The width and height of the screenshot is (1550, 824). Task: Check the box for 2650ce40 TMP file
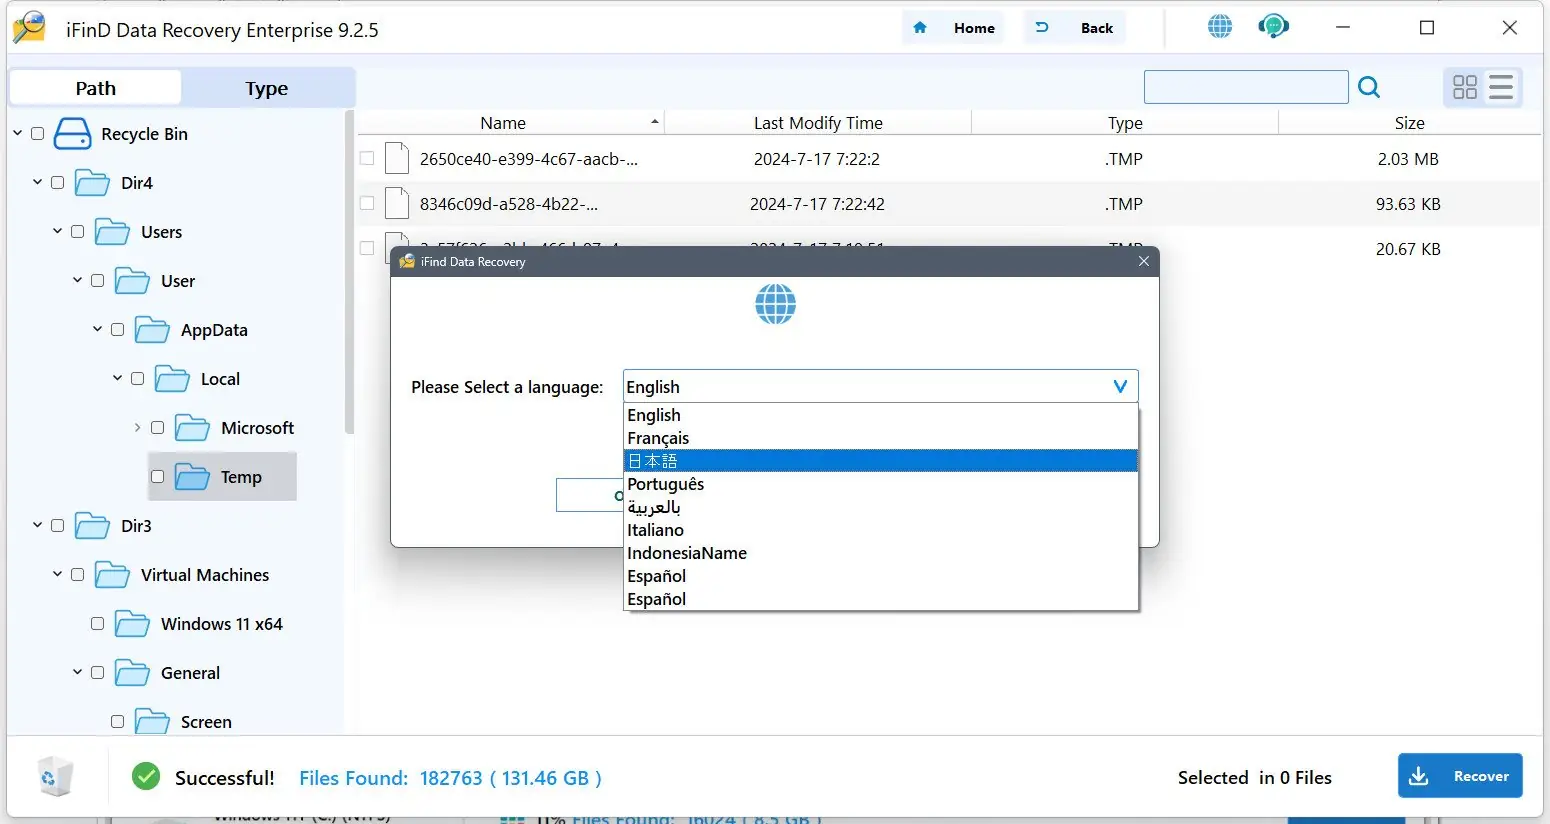pyautogui.click(x=367, y=158)
